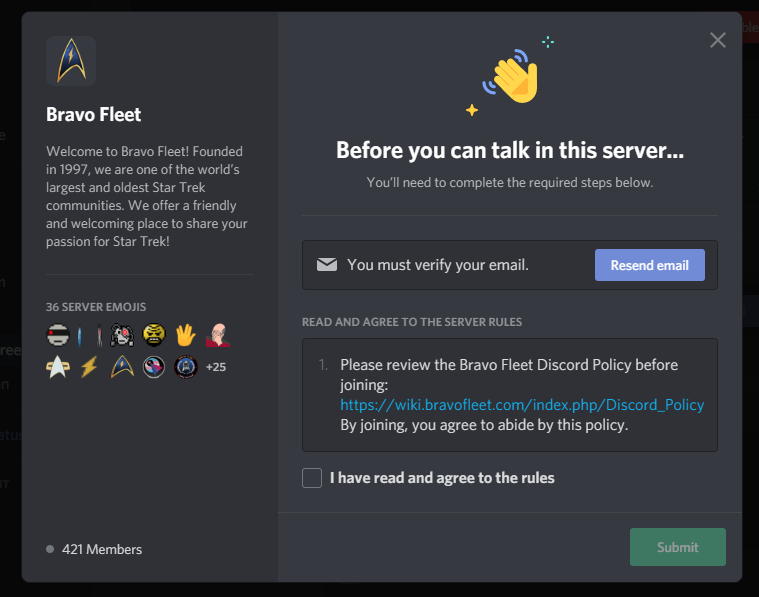Viewport: 759px width, 597px height.
Task: Select the yellow Klingon face emoji
Action: 154,335
